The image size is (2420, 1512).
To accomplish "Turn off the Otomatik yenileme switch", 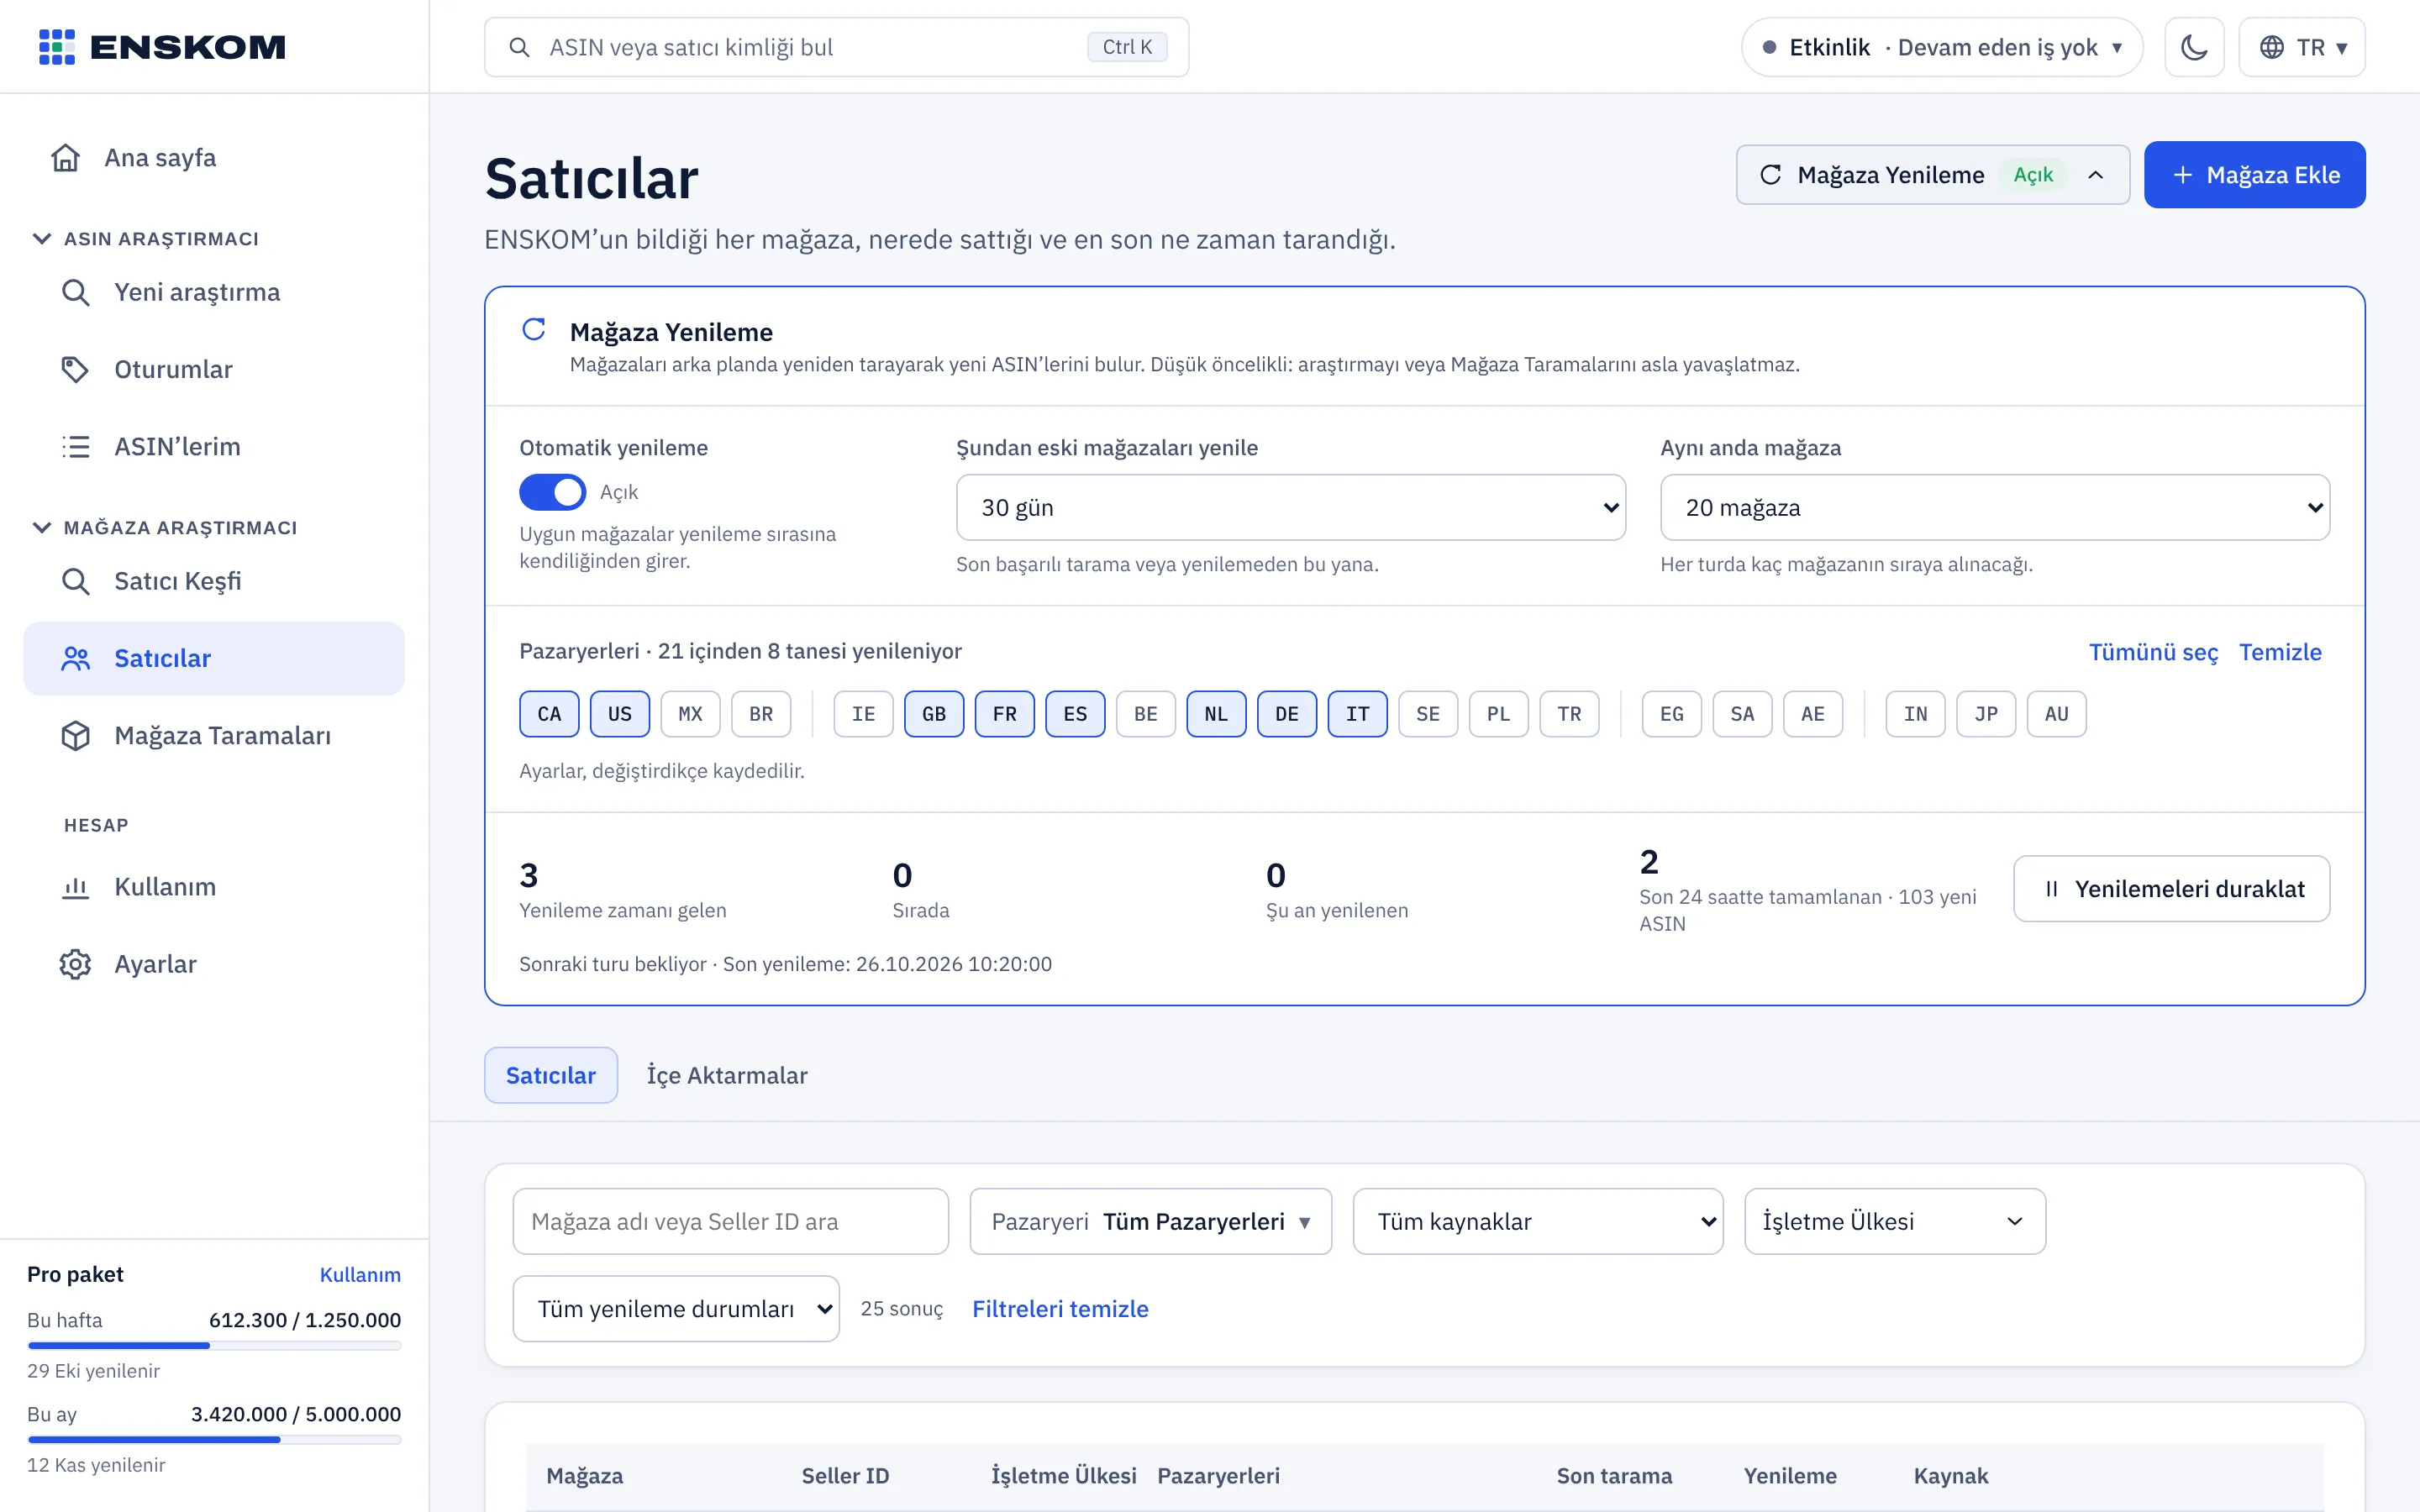I will (552, 492).
